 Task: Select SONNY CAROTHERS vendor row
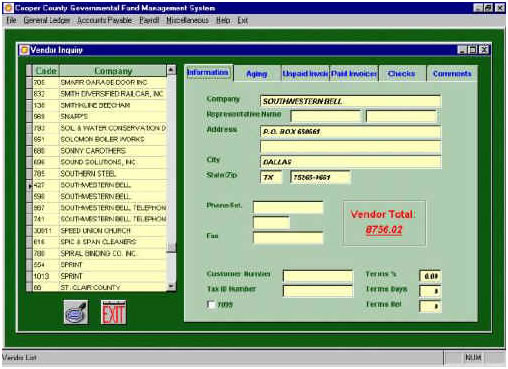click(99, 151)
